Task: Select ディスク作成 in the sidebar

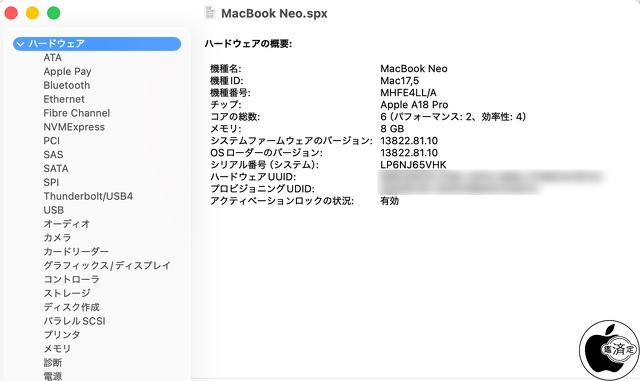Action: (x=71, y=307)
